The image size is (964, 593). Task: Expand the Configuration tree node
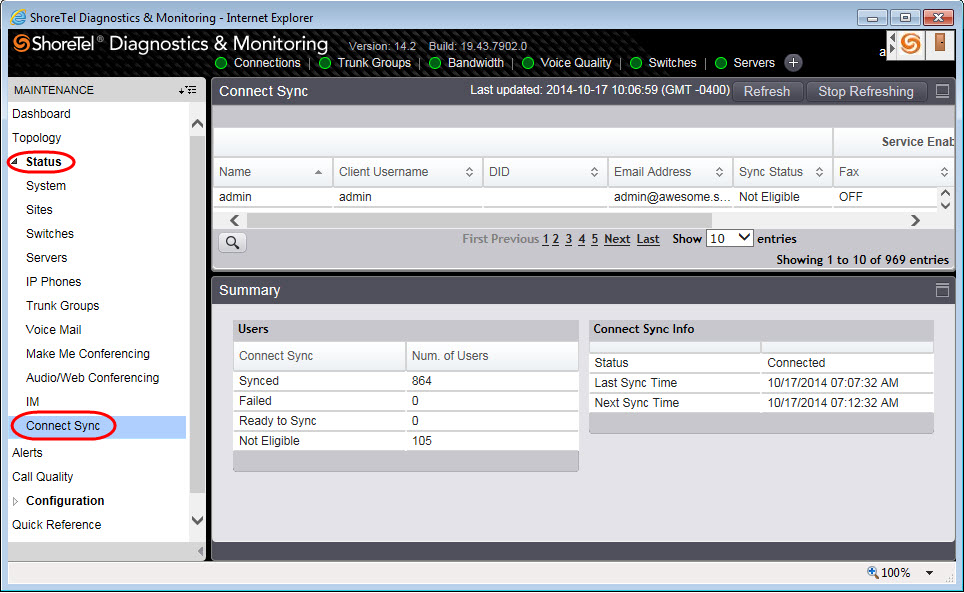point(15,501)
